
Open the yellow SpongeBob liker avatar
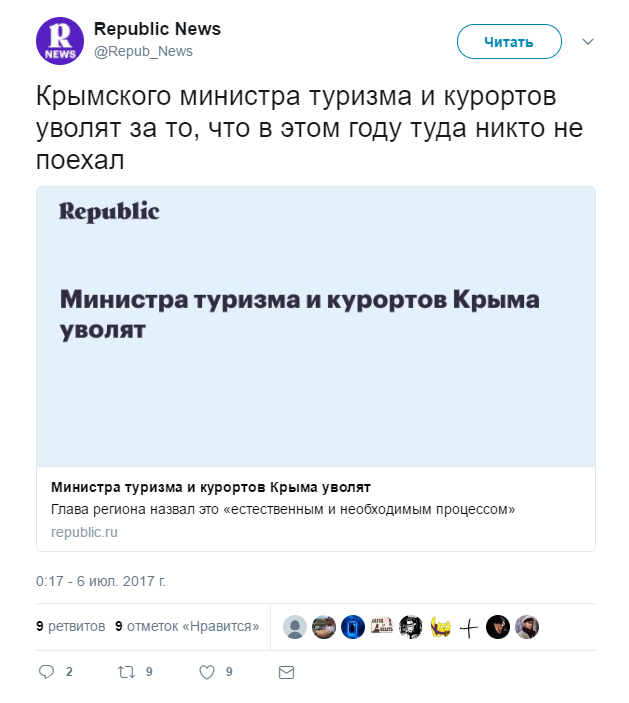click(x=440, y=627)
